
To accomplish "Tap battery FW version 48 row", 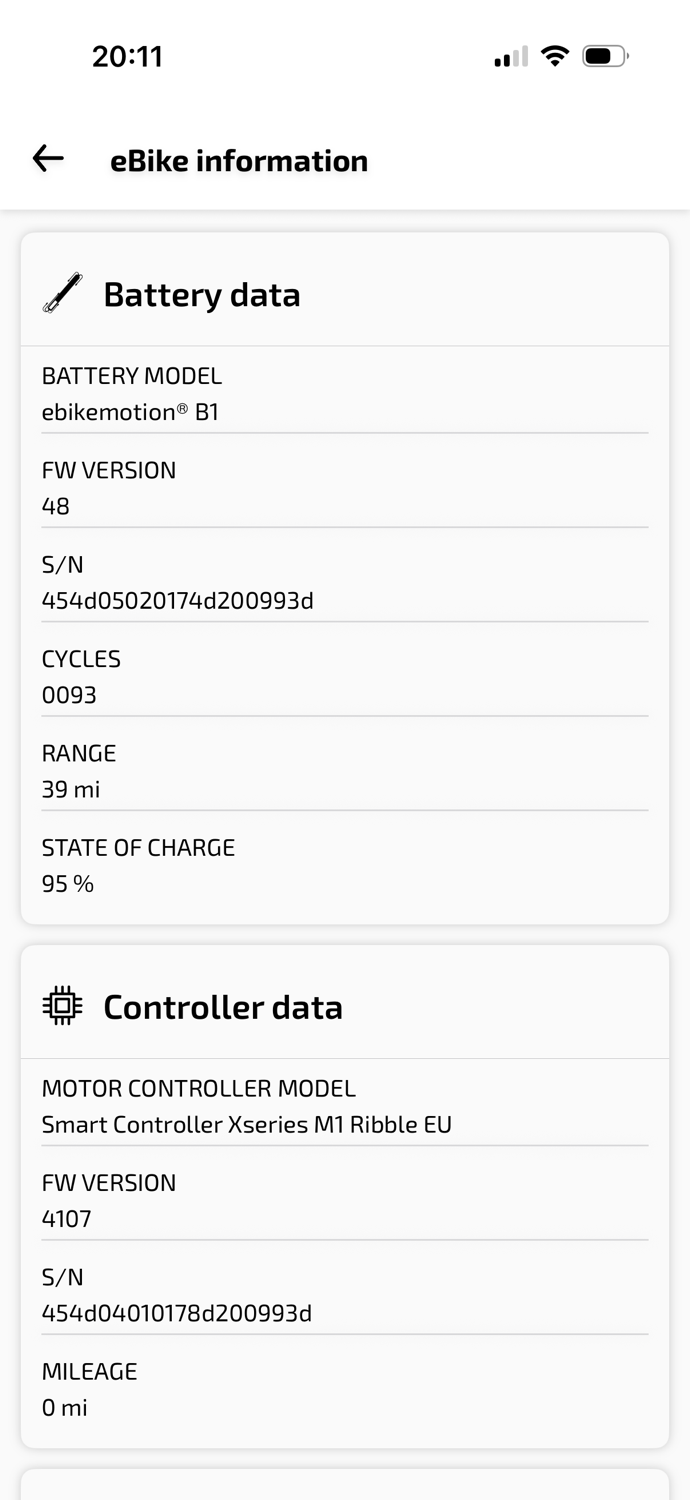I will tap(345, 487).
